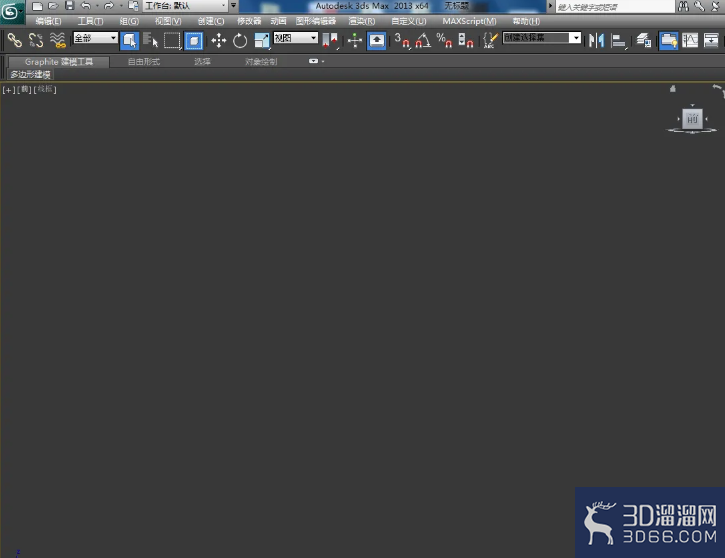Select the Select and Rotate tool
The width and height of the screenshot is (725, 558).
tap(240, 41)
